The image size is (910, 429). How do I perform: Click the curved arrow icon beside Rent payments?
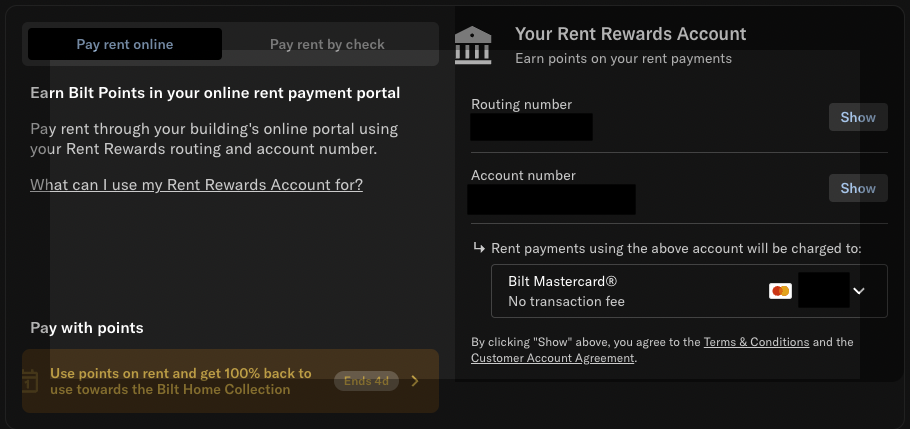(479, 248)
